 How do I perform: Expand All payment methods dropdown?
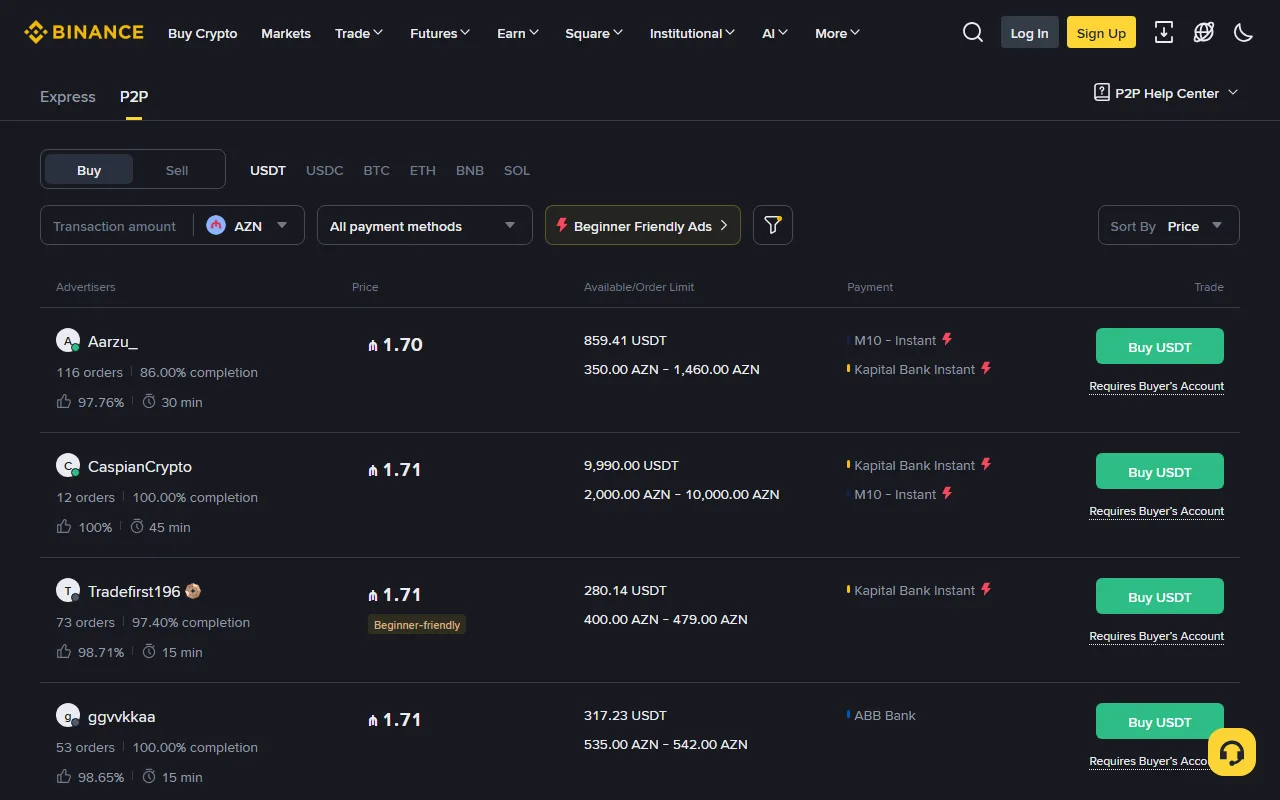point(425,226)
